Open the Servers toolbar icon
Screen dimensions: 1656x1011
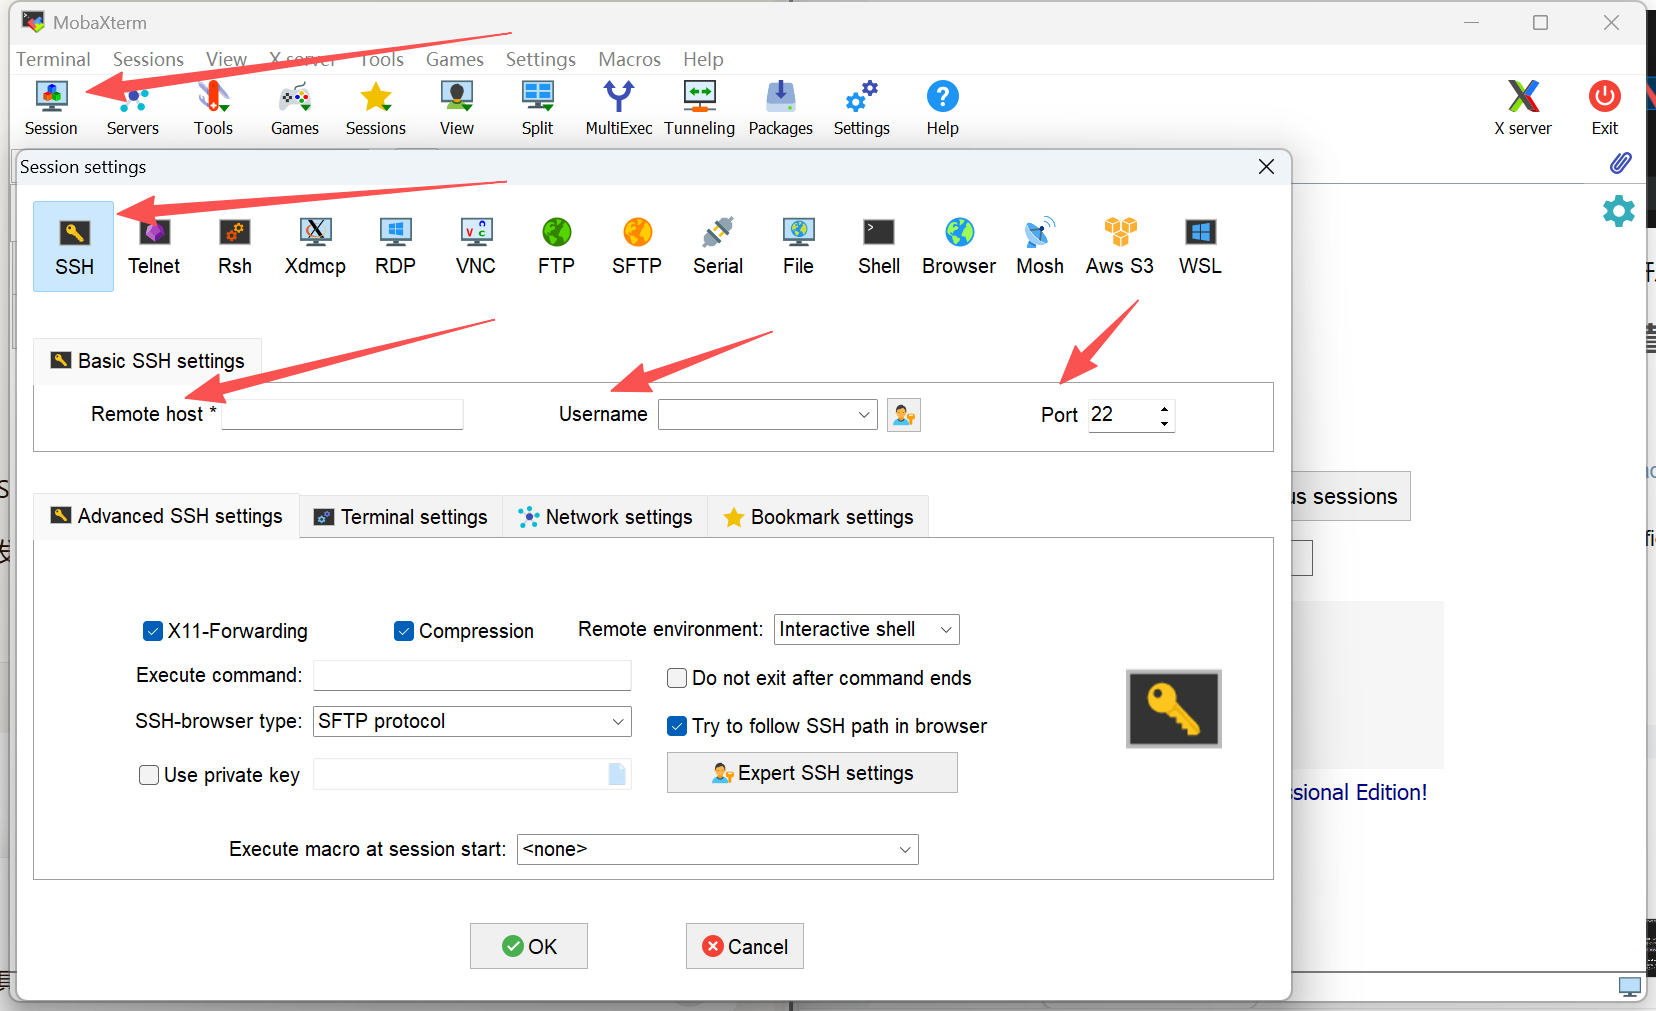point(133,108)
